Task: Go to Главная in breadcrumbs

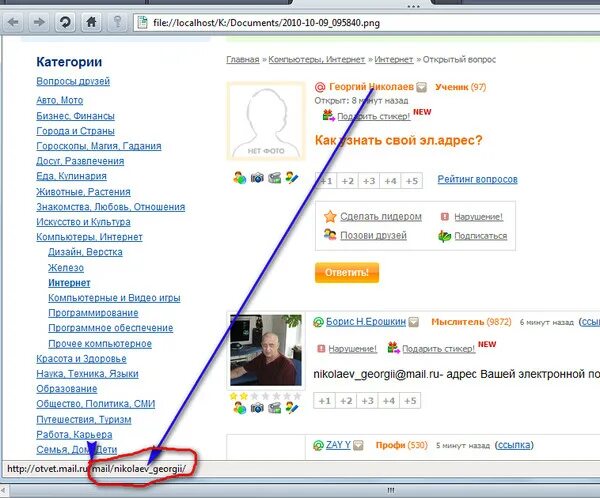Action: (243, 59)
